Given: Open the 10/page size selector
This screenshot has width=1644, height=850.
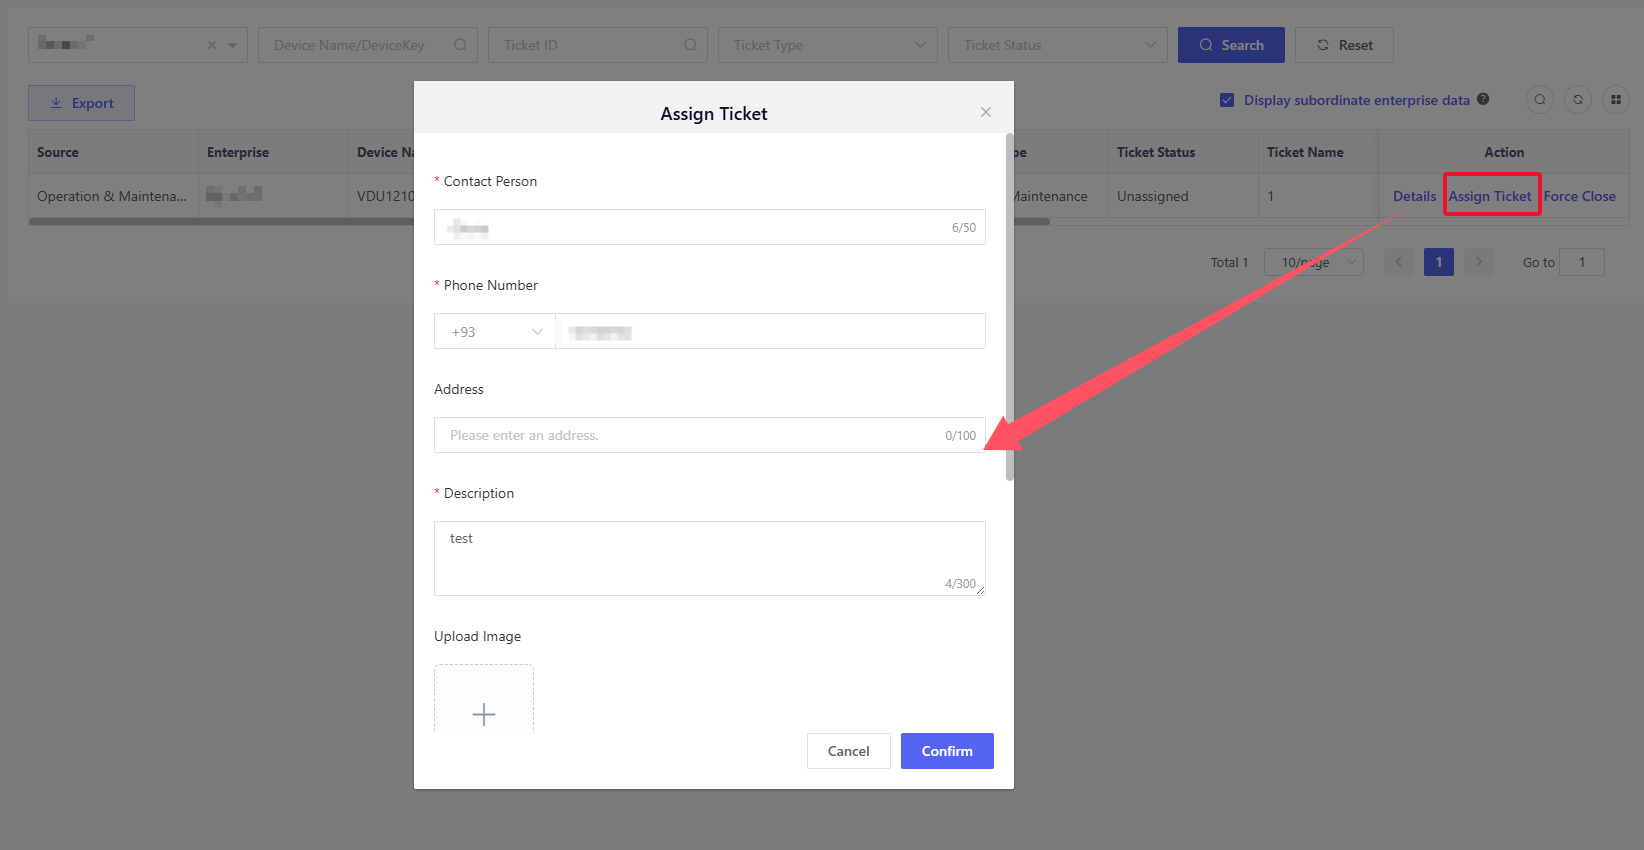Looking at the screenshot, I should coord(1313,262).
